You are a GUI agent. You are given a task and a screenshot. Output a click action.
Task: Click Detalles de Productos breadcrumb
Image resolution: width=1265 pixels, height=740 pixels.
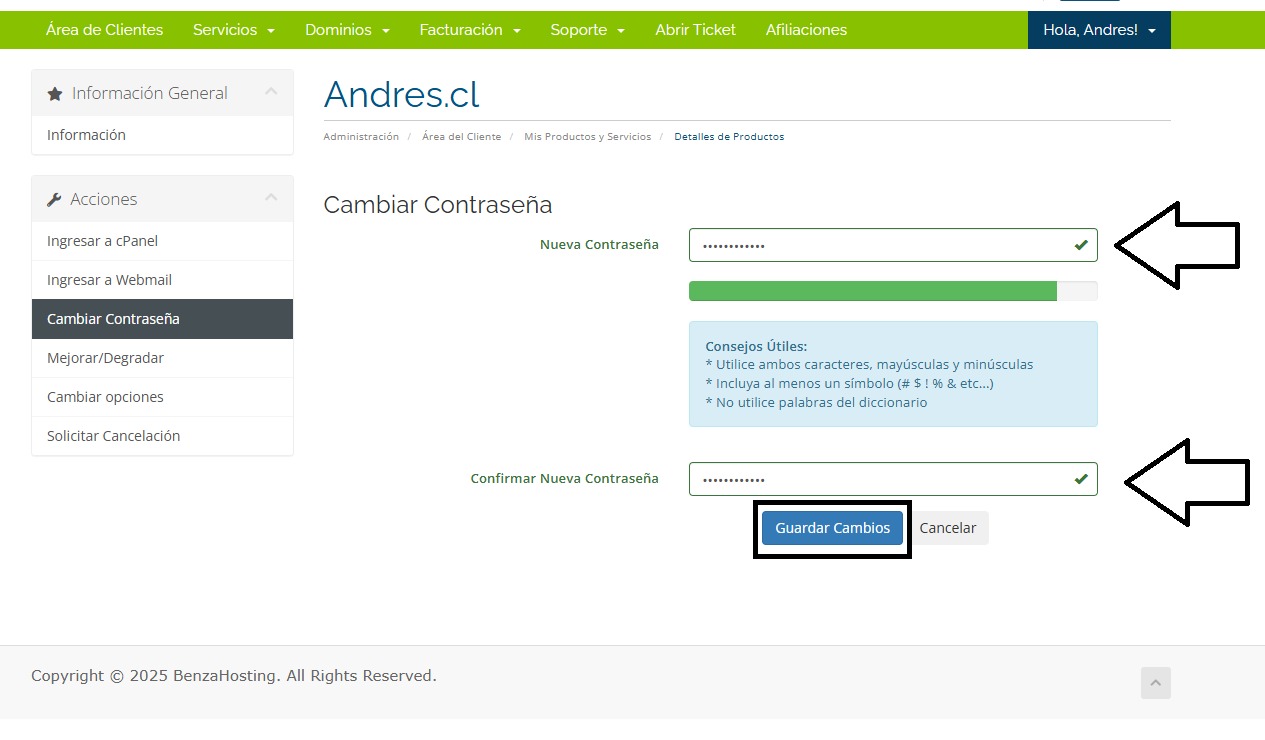coord(729,137)
